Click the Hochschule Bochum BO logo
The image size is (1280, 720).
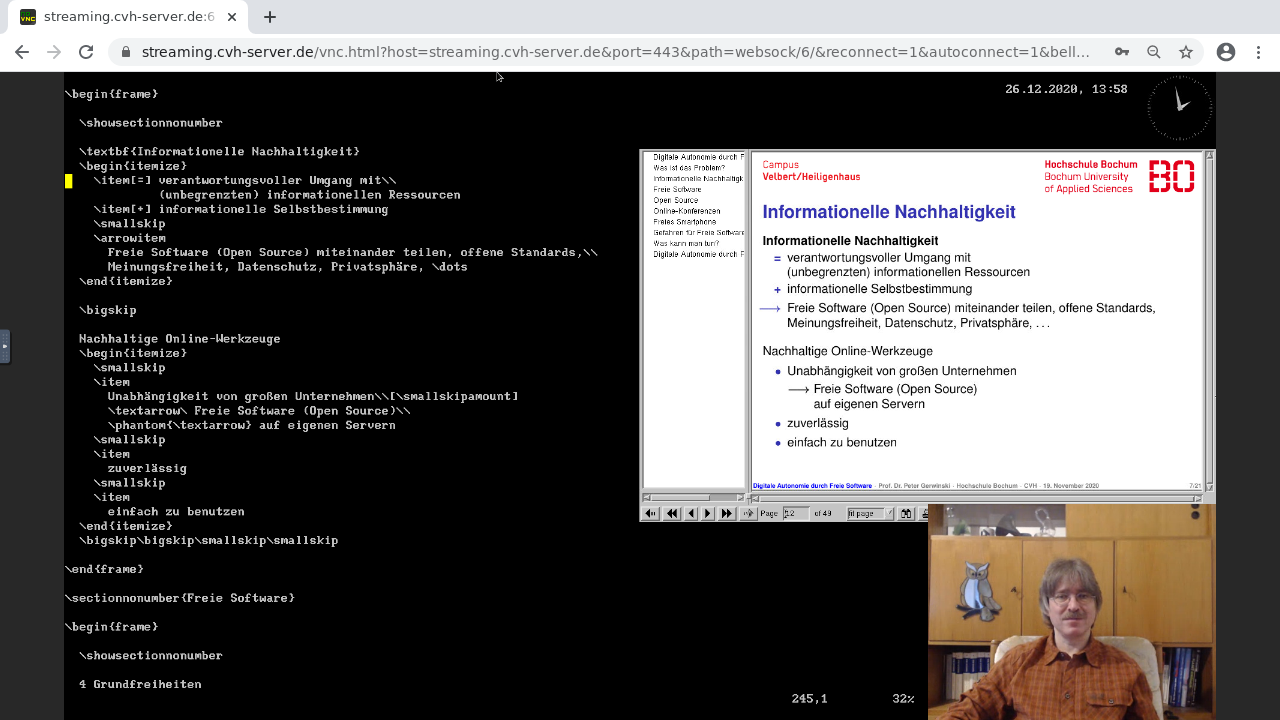[1171, 176]
